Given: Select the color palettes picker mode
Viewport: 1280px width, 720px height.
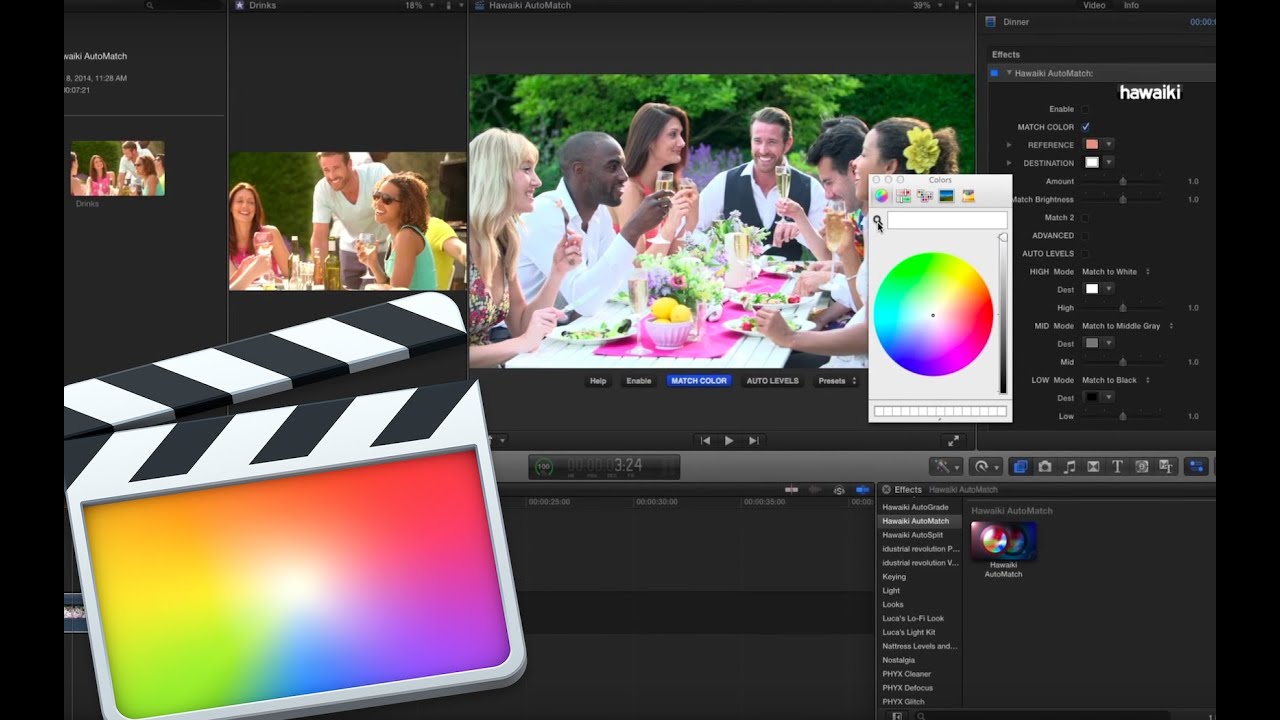Looking at the screenshot, I should tap(925, 196).
